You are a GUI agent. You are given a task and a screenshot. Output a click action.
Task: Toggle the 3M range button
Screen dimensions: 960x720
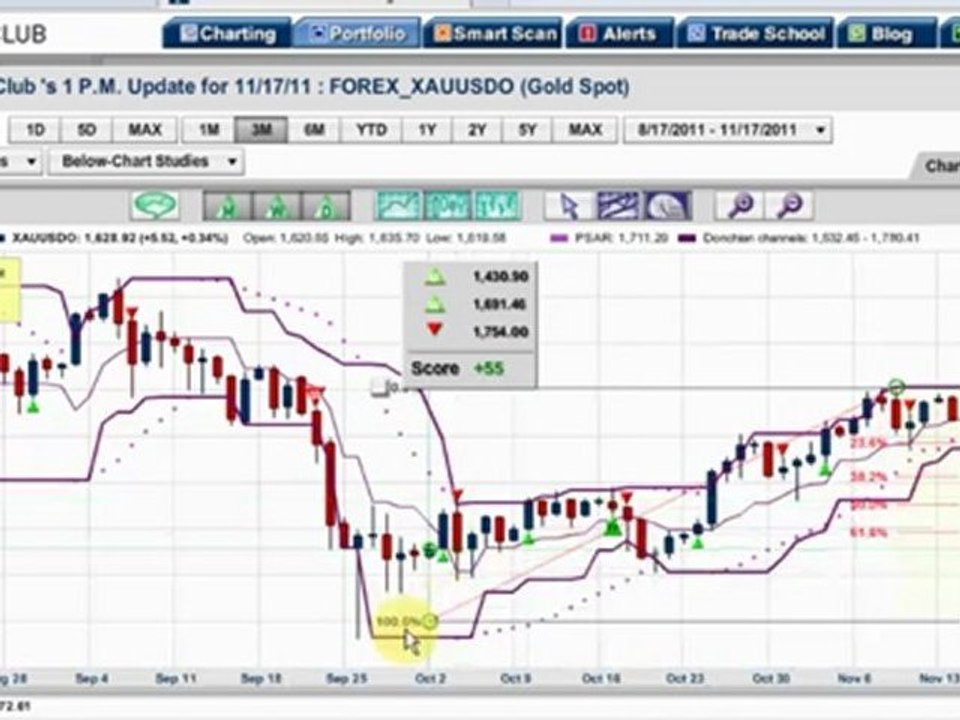point(261,130)
